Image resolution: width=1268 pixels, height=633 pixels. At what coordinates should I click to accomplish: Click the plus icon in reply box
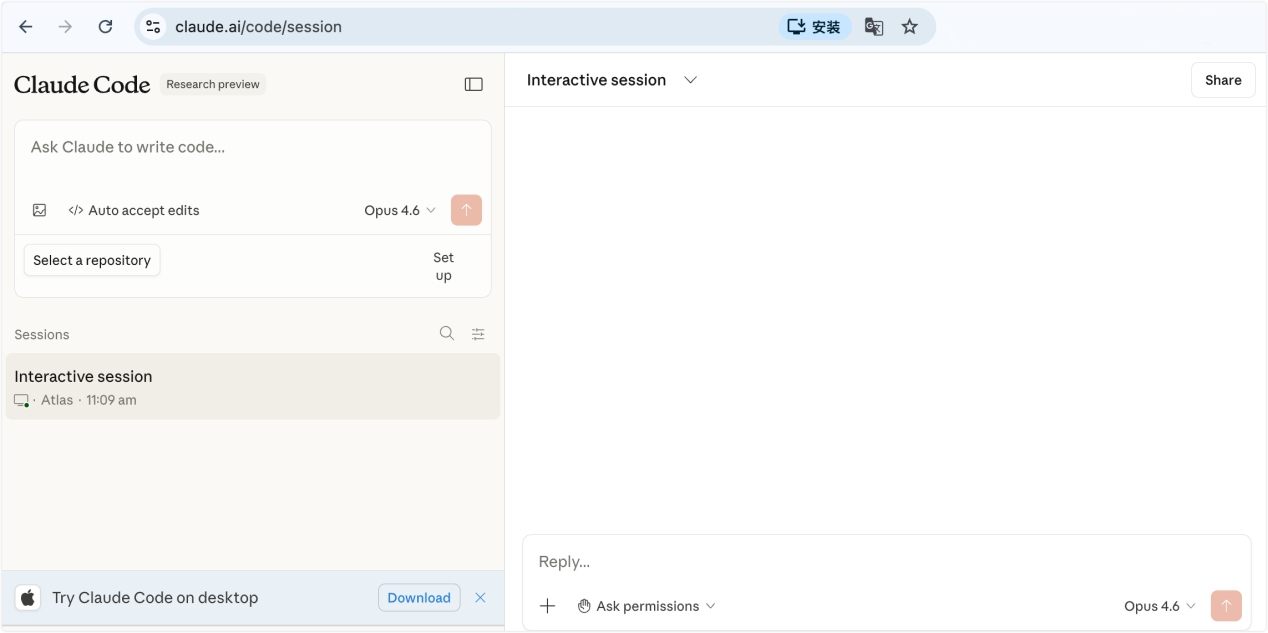click(547, 606)
